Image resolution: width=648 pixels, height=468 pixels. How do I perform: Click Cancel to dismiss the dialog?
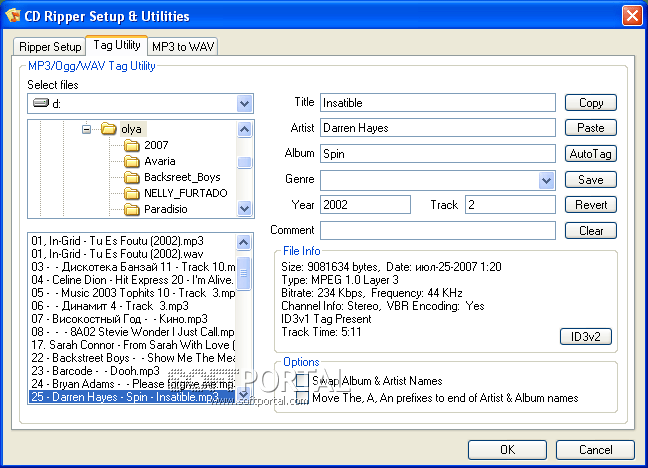click(x=595, y=450)
